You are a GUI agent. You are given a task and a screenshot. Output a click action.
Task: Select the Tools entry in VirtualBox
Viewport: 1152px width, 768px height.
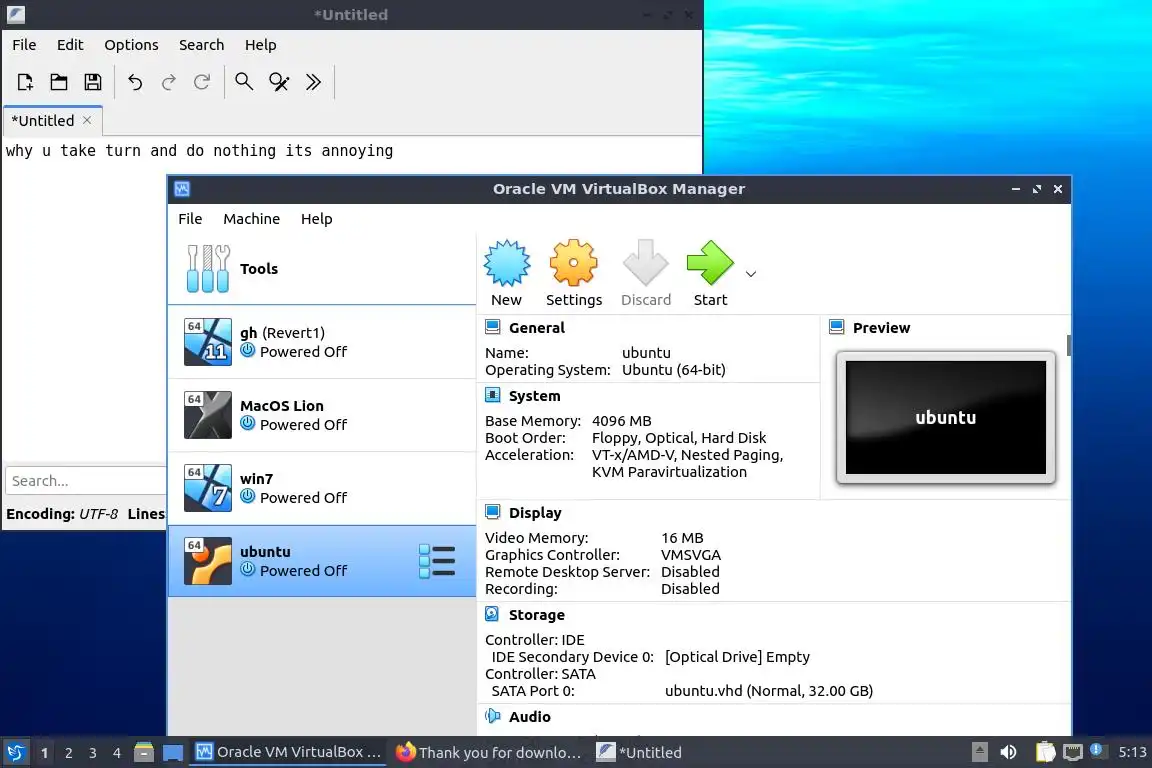[322, 269]
